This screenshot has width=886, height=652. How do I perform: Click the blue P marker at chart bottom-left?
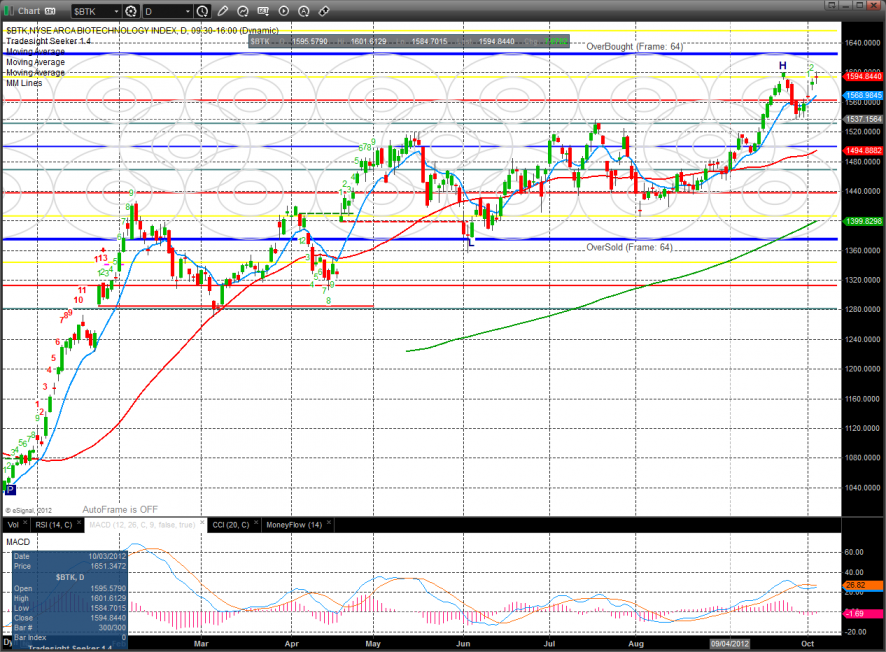(10, 490)
